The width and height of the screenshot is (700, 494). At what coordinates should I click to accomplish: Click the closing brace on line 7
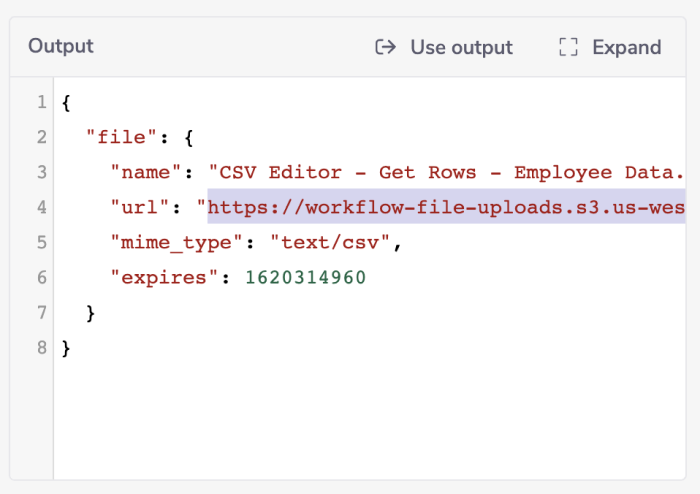click(x=91, y=312)
